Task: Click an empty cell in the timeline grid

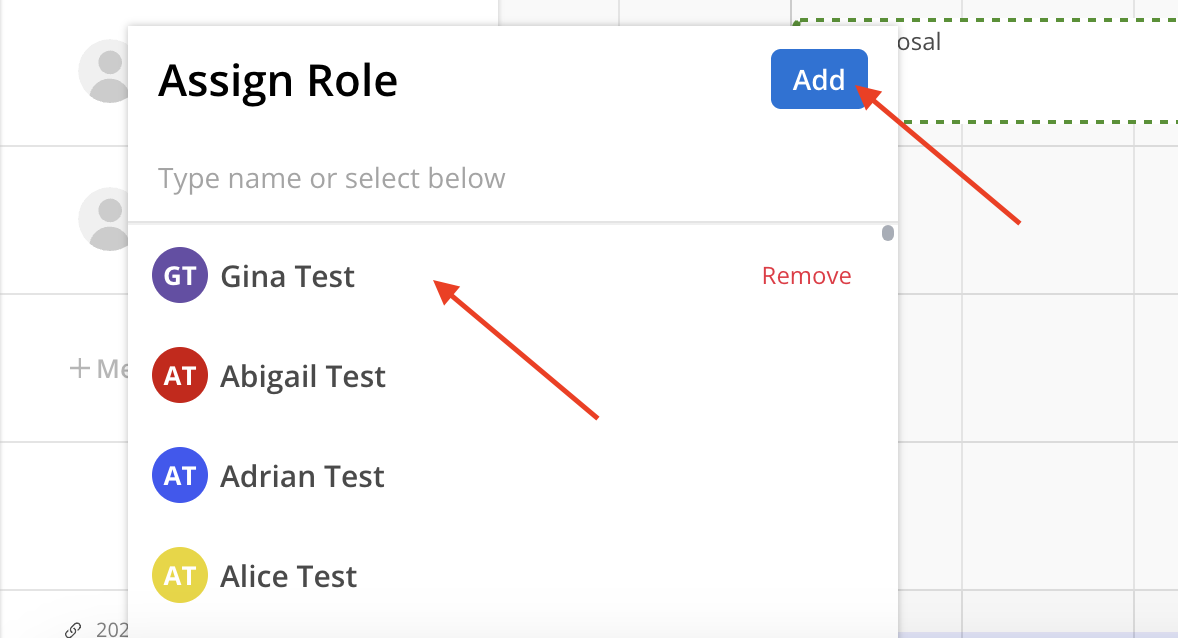Action: (x=1048, y=368)
